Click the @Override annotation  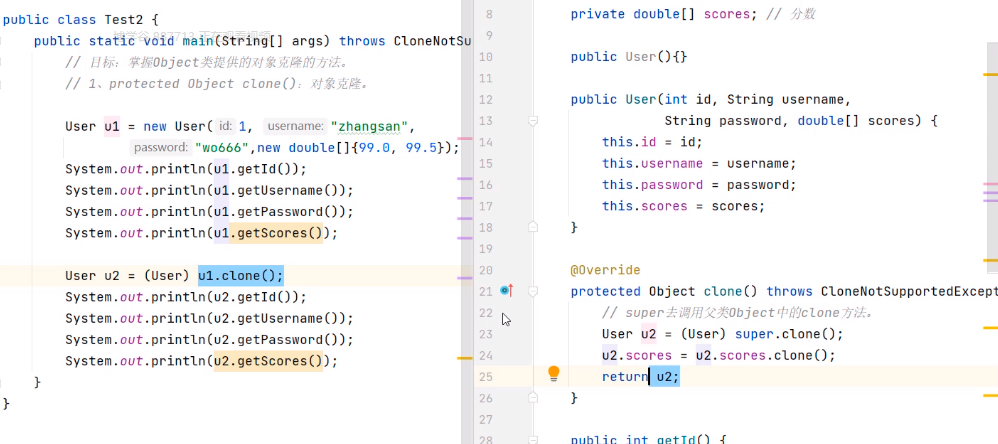click(x=605, y=270)
